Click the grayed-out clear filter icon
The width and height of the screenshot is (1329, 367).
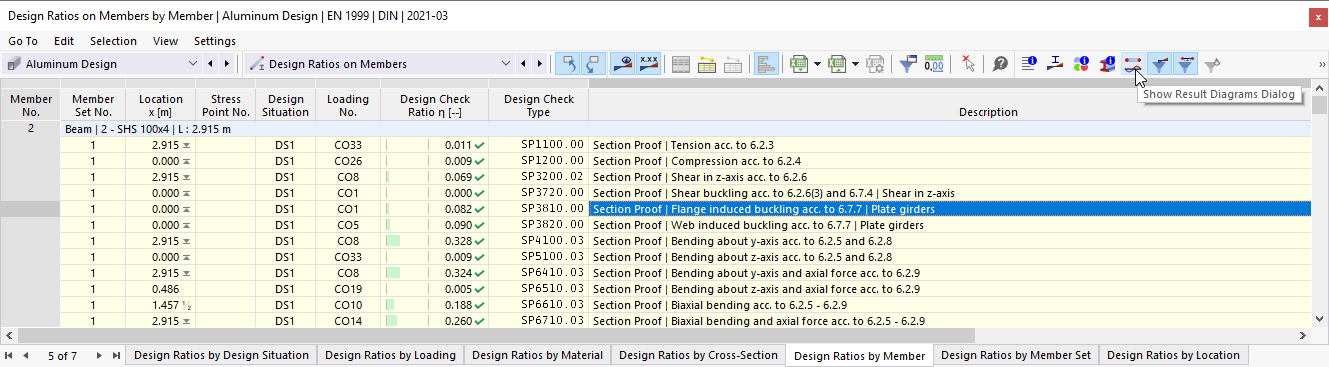(x=1212, y=64)
